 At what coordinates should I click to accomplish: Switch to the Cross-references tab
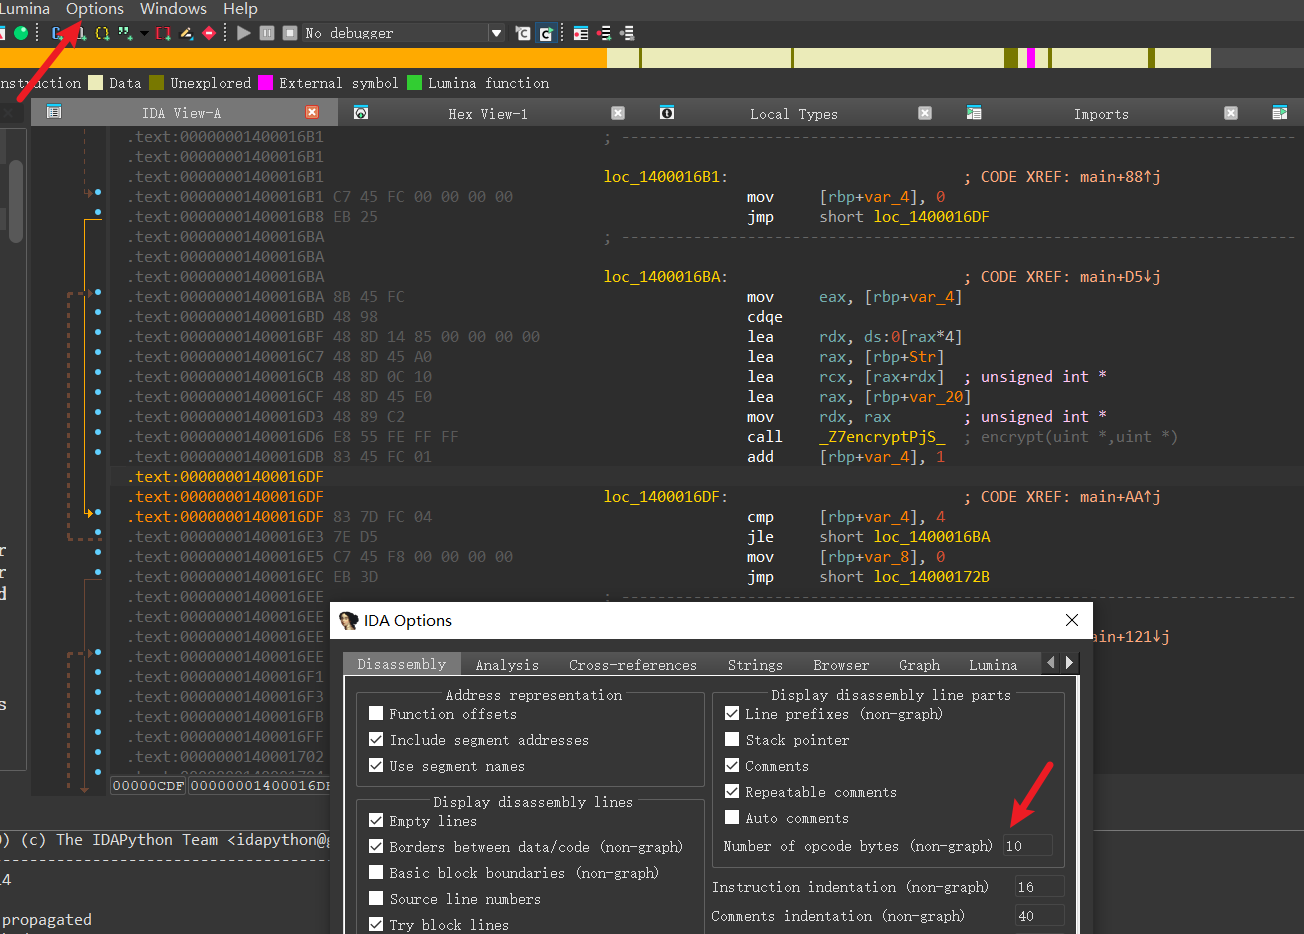pos(632,665)
